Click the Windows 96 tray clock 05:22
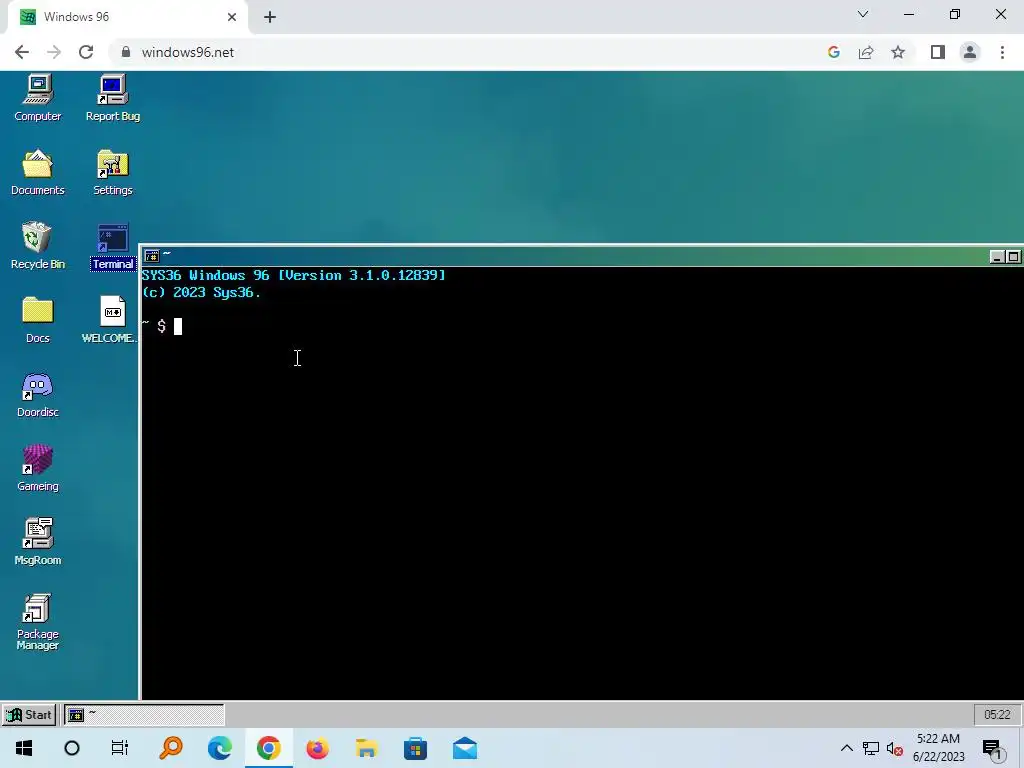This screenshot has height=768, width=1024. [x=997, y=714]
